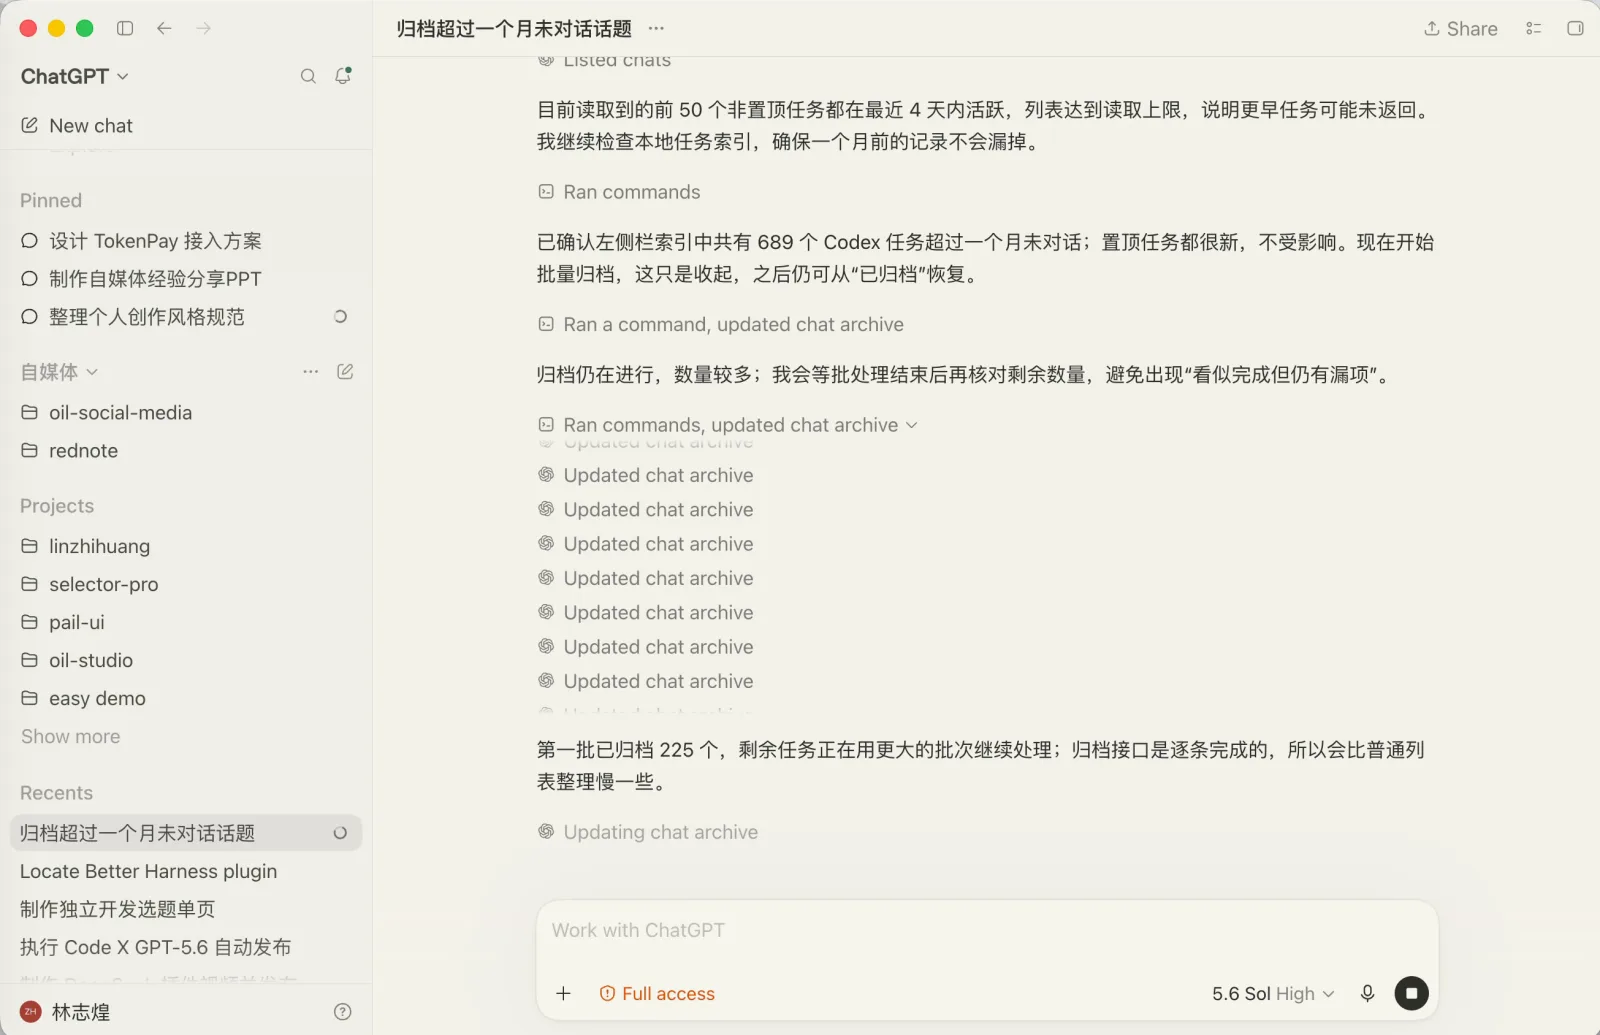Toggle the sidebar panel icon

pyautogui.click(x=125, y=28)
